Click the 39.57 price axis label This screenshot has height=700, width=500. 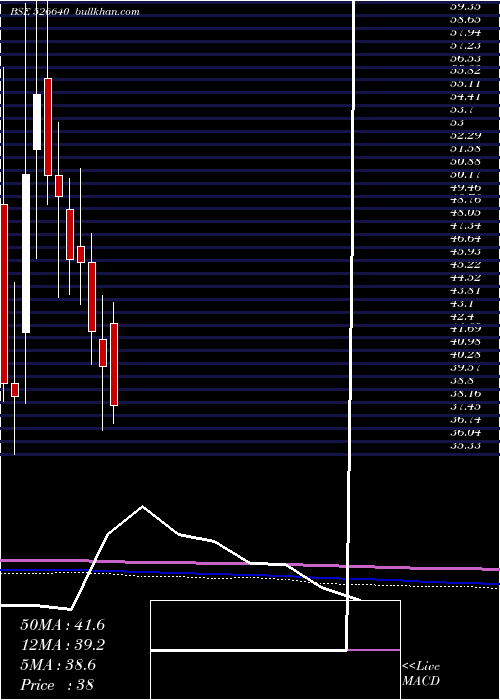point(465,367)
